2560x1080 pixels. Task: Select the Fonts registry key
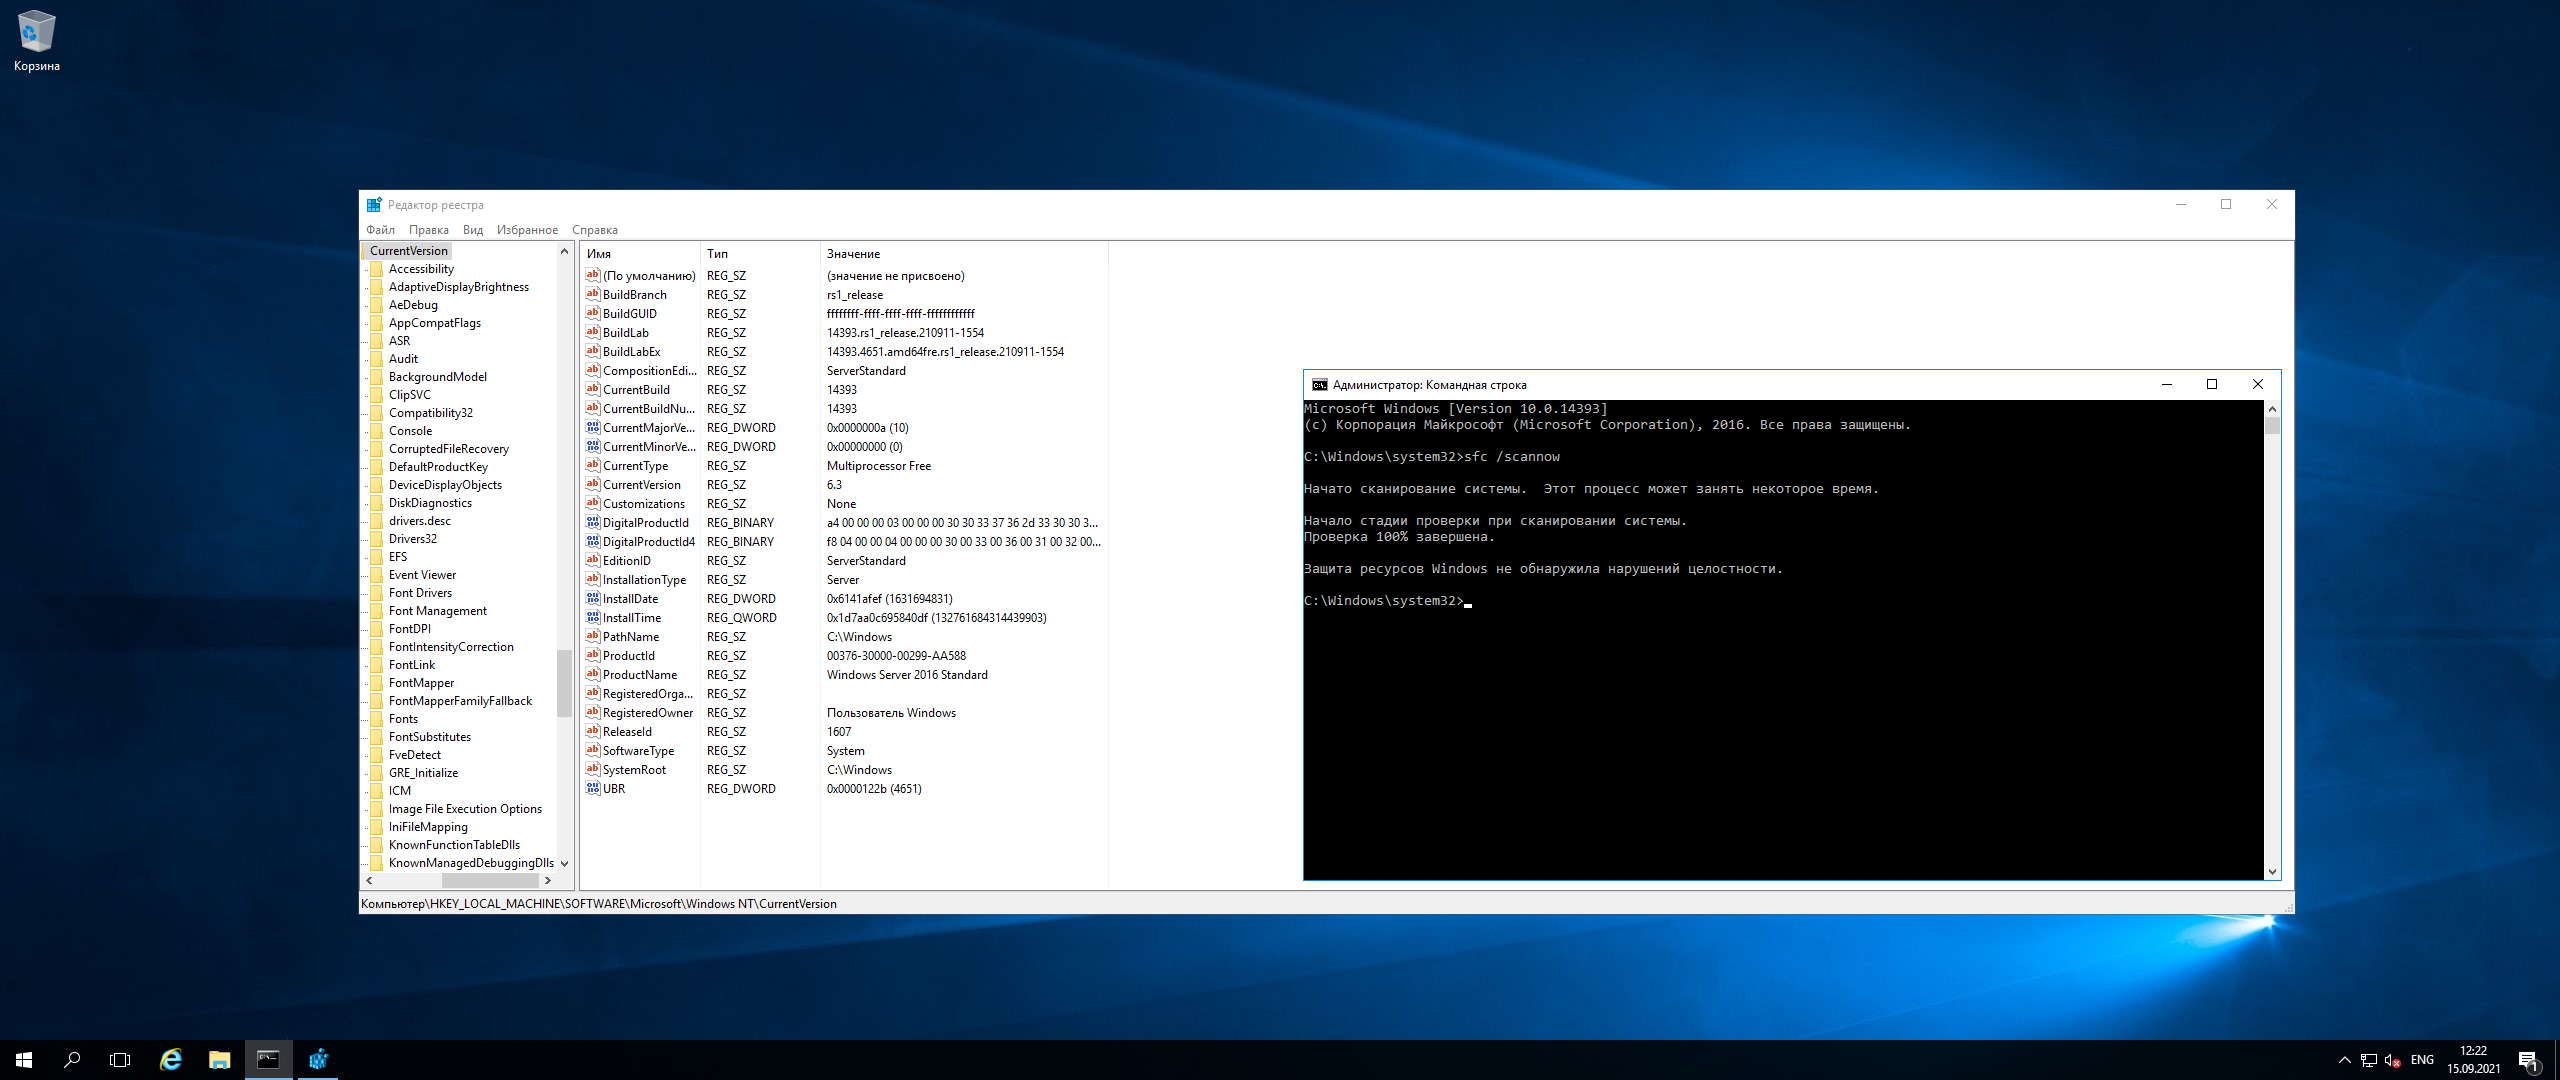[403, 719]
